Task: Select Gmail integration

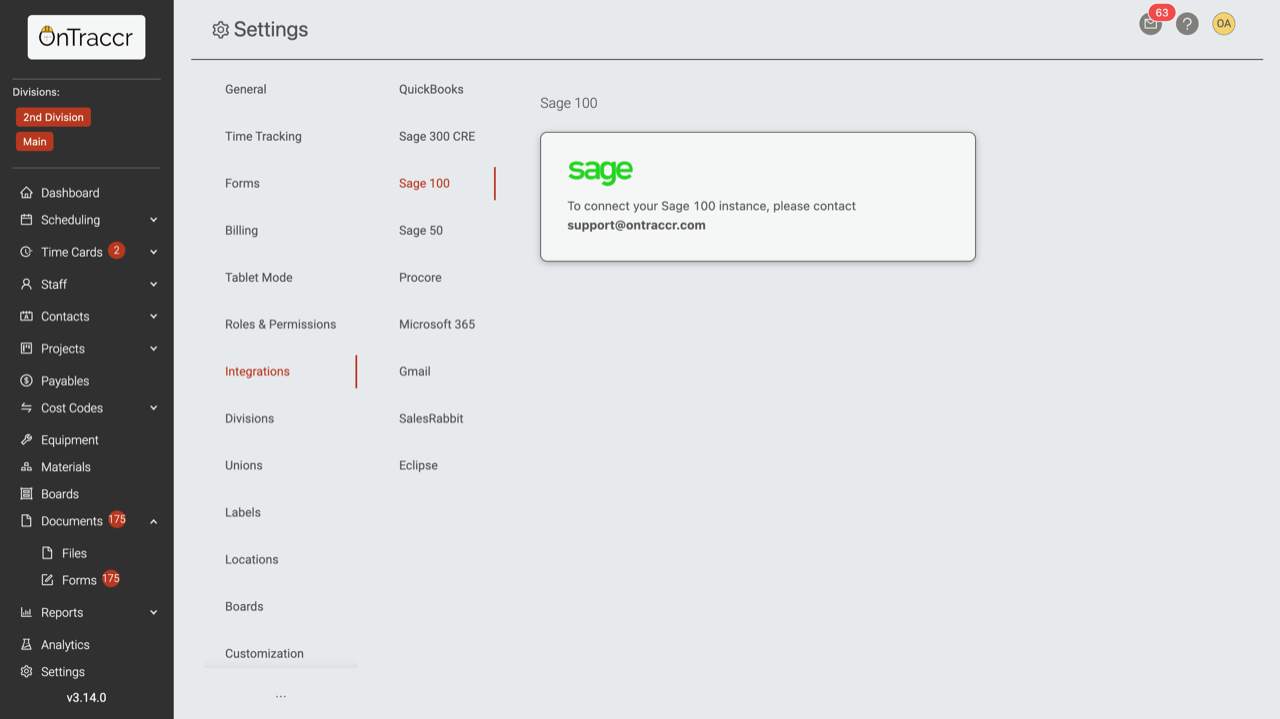Action: tap(415, 371)
